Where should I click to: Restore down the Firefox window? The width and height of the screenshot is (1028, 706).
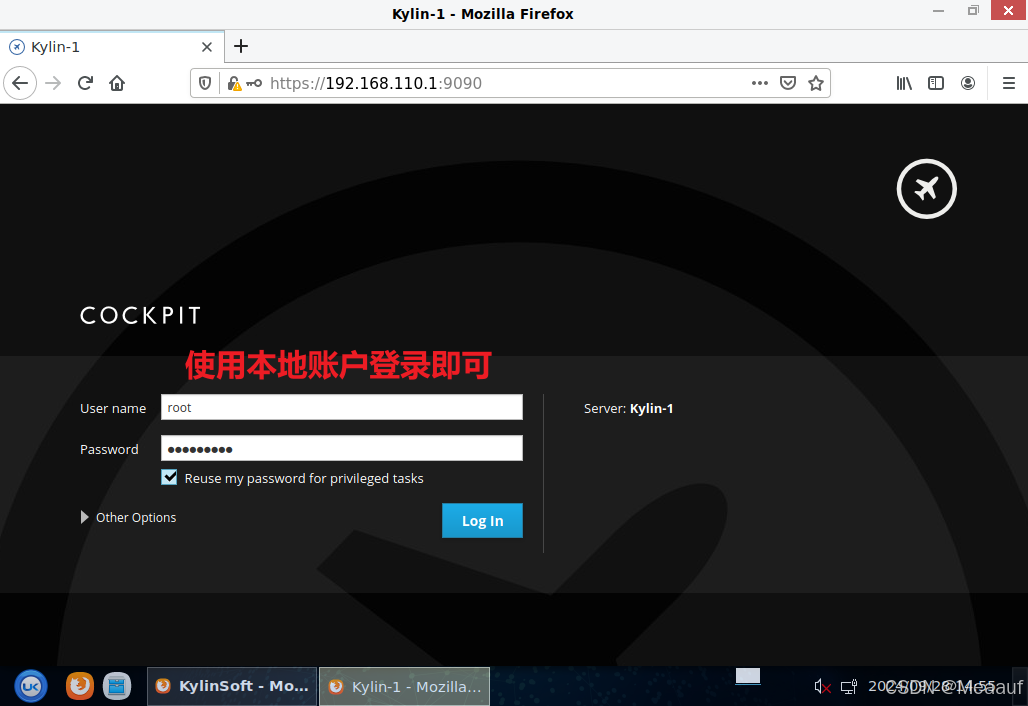tap(973, 10)
